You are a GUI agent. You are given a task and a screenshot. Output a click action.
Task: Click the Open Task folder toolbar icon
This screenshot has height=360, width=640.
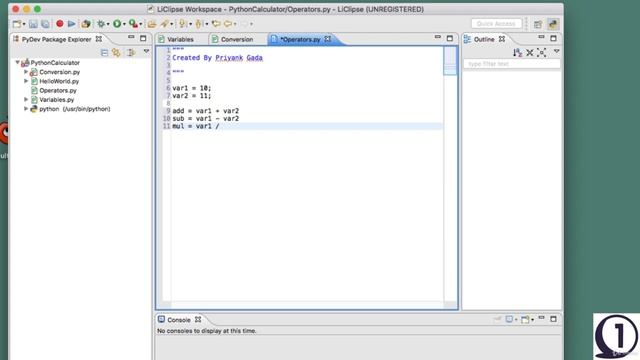pos(152,24)
